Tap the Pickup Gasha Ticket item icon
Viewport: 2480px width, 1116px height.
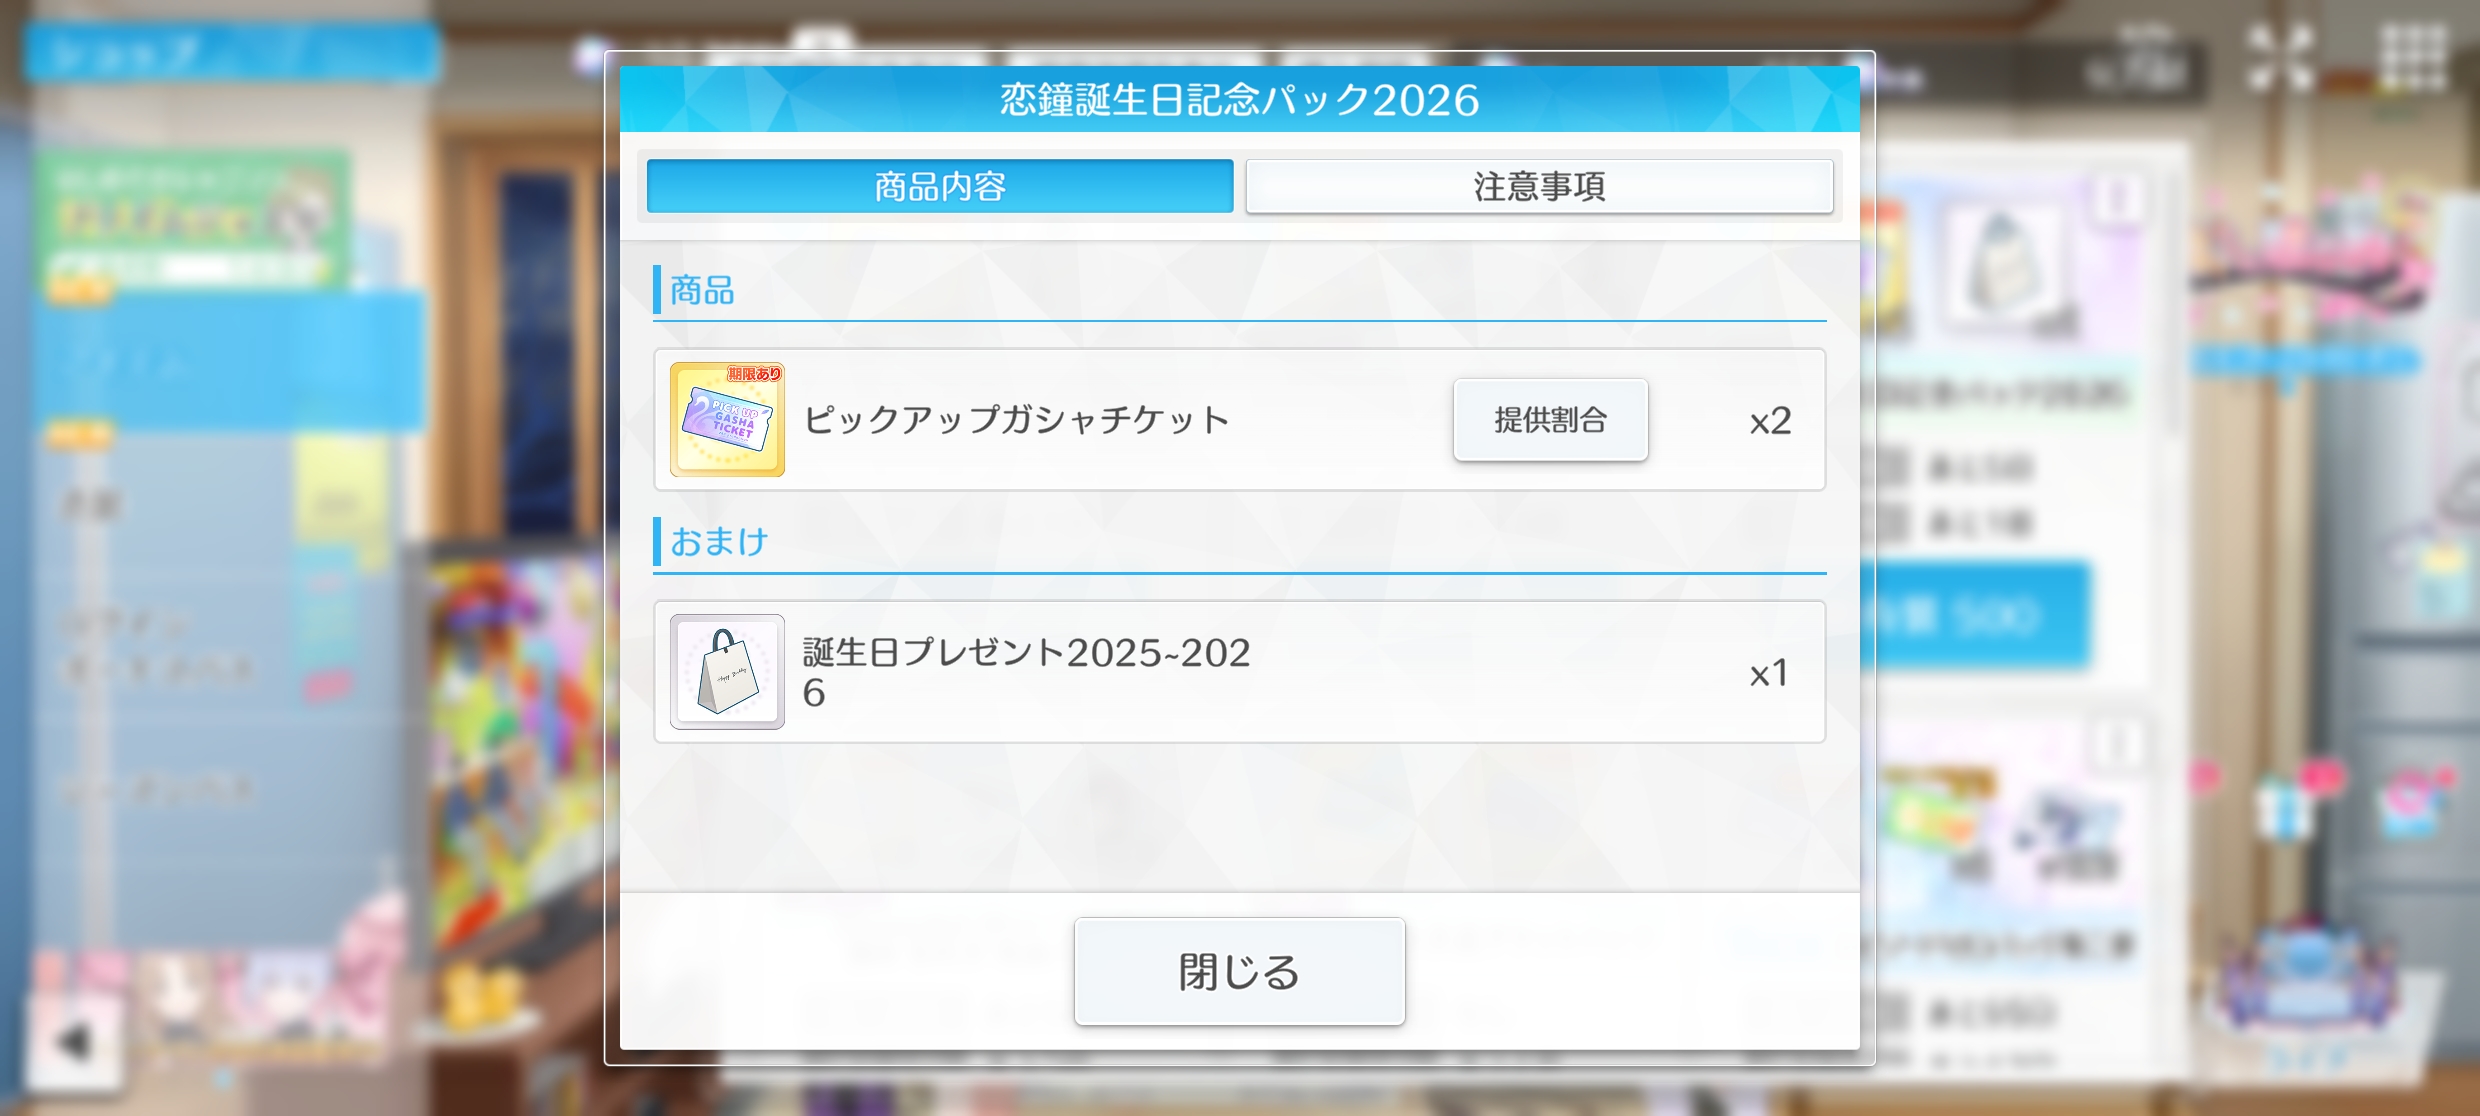[x=727, y=419]
